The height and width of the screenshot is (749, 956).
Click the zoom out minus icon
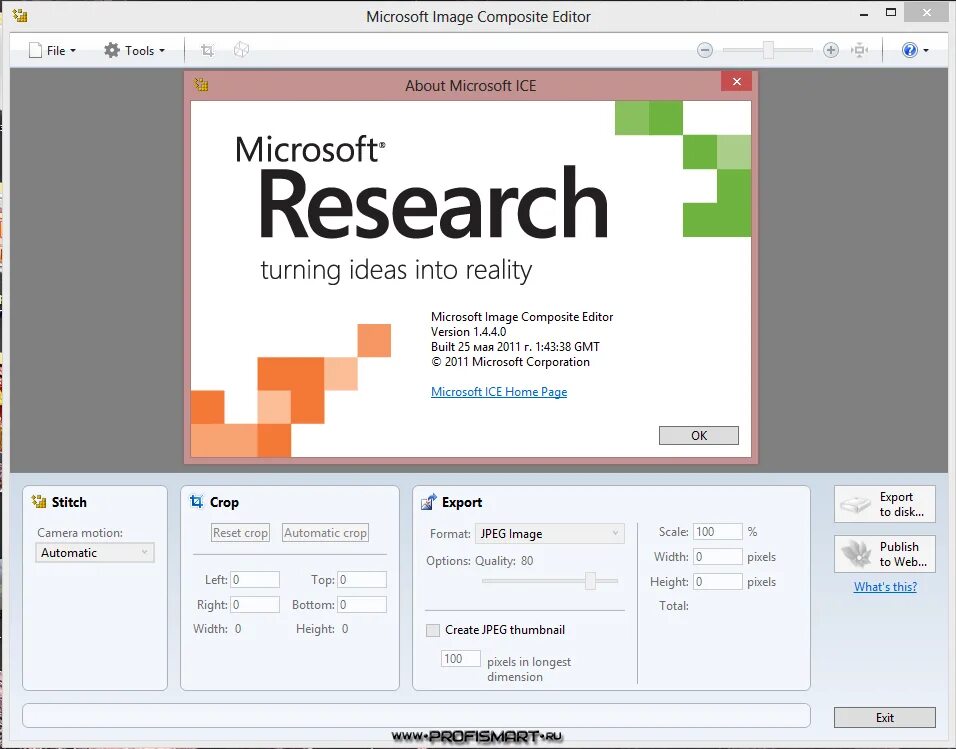click(705, 50)
